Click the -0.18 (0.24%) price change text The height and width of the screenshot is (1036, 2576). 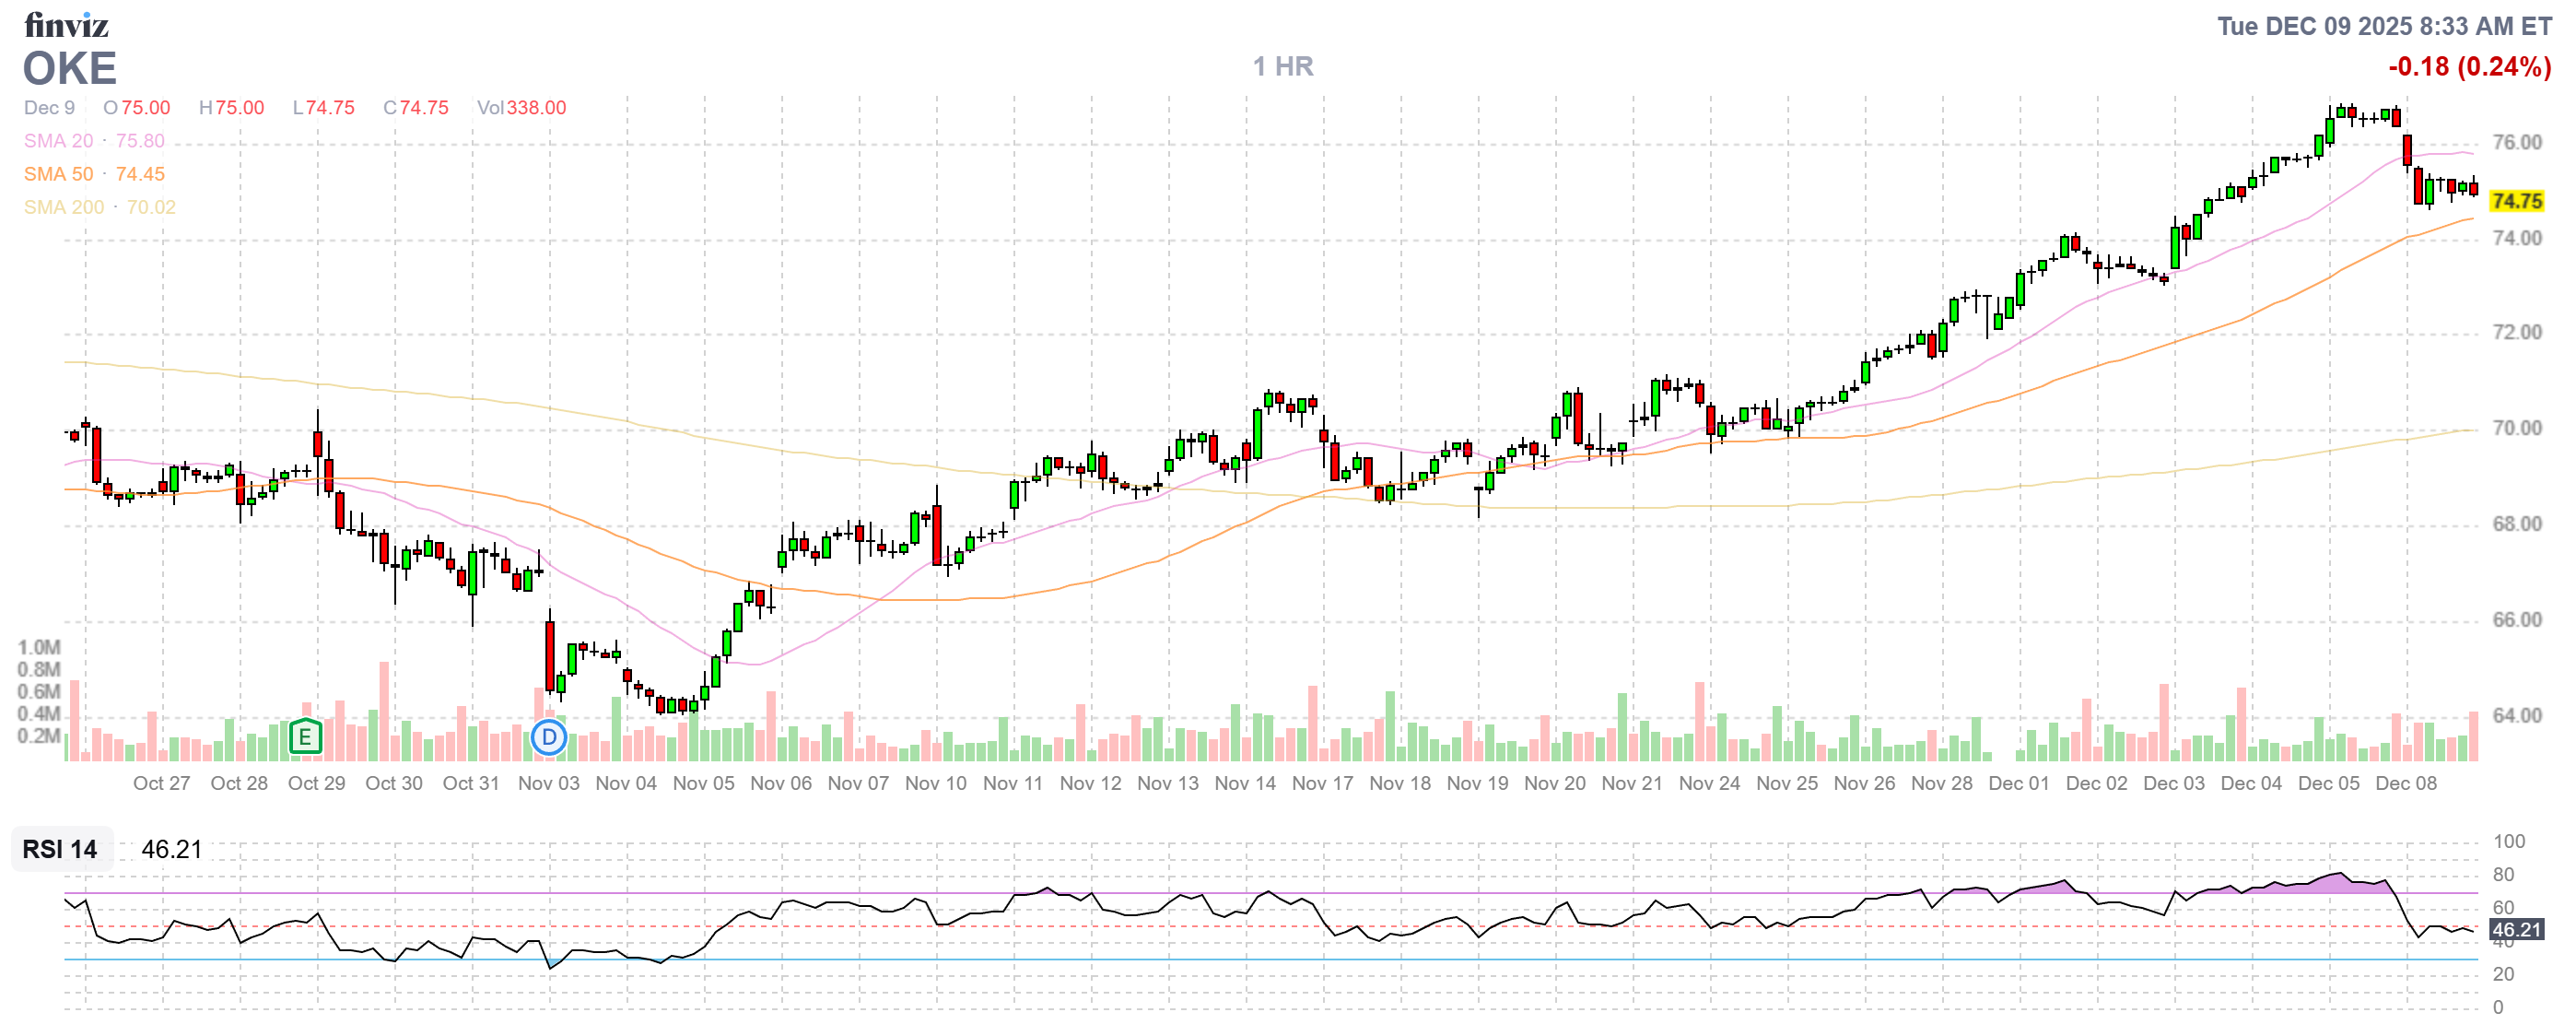tap(2468, 66)
